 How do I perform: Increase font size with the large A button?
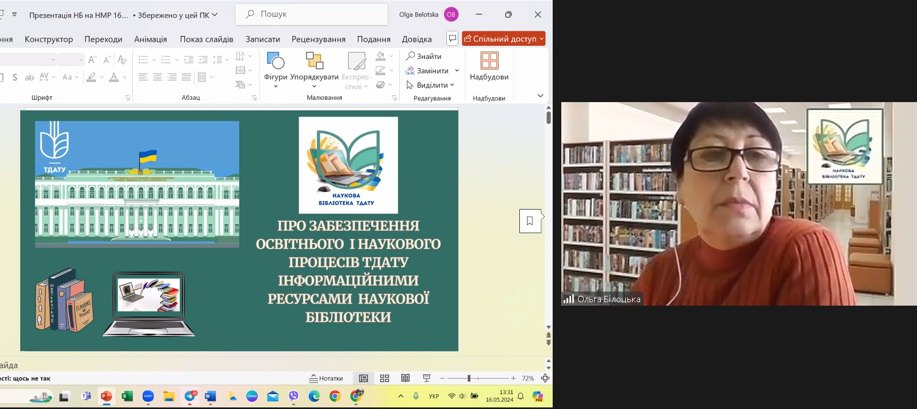click(92, 59)
